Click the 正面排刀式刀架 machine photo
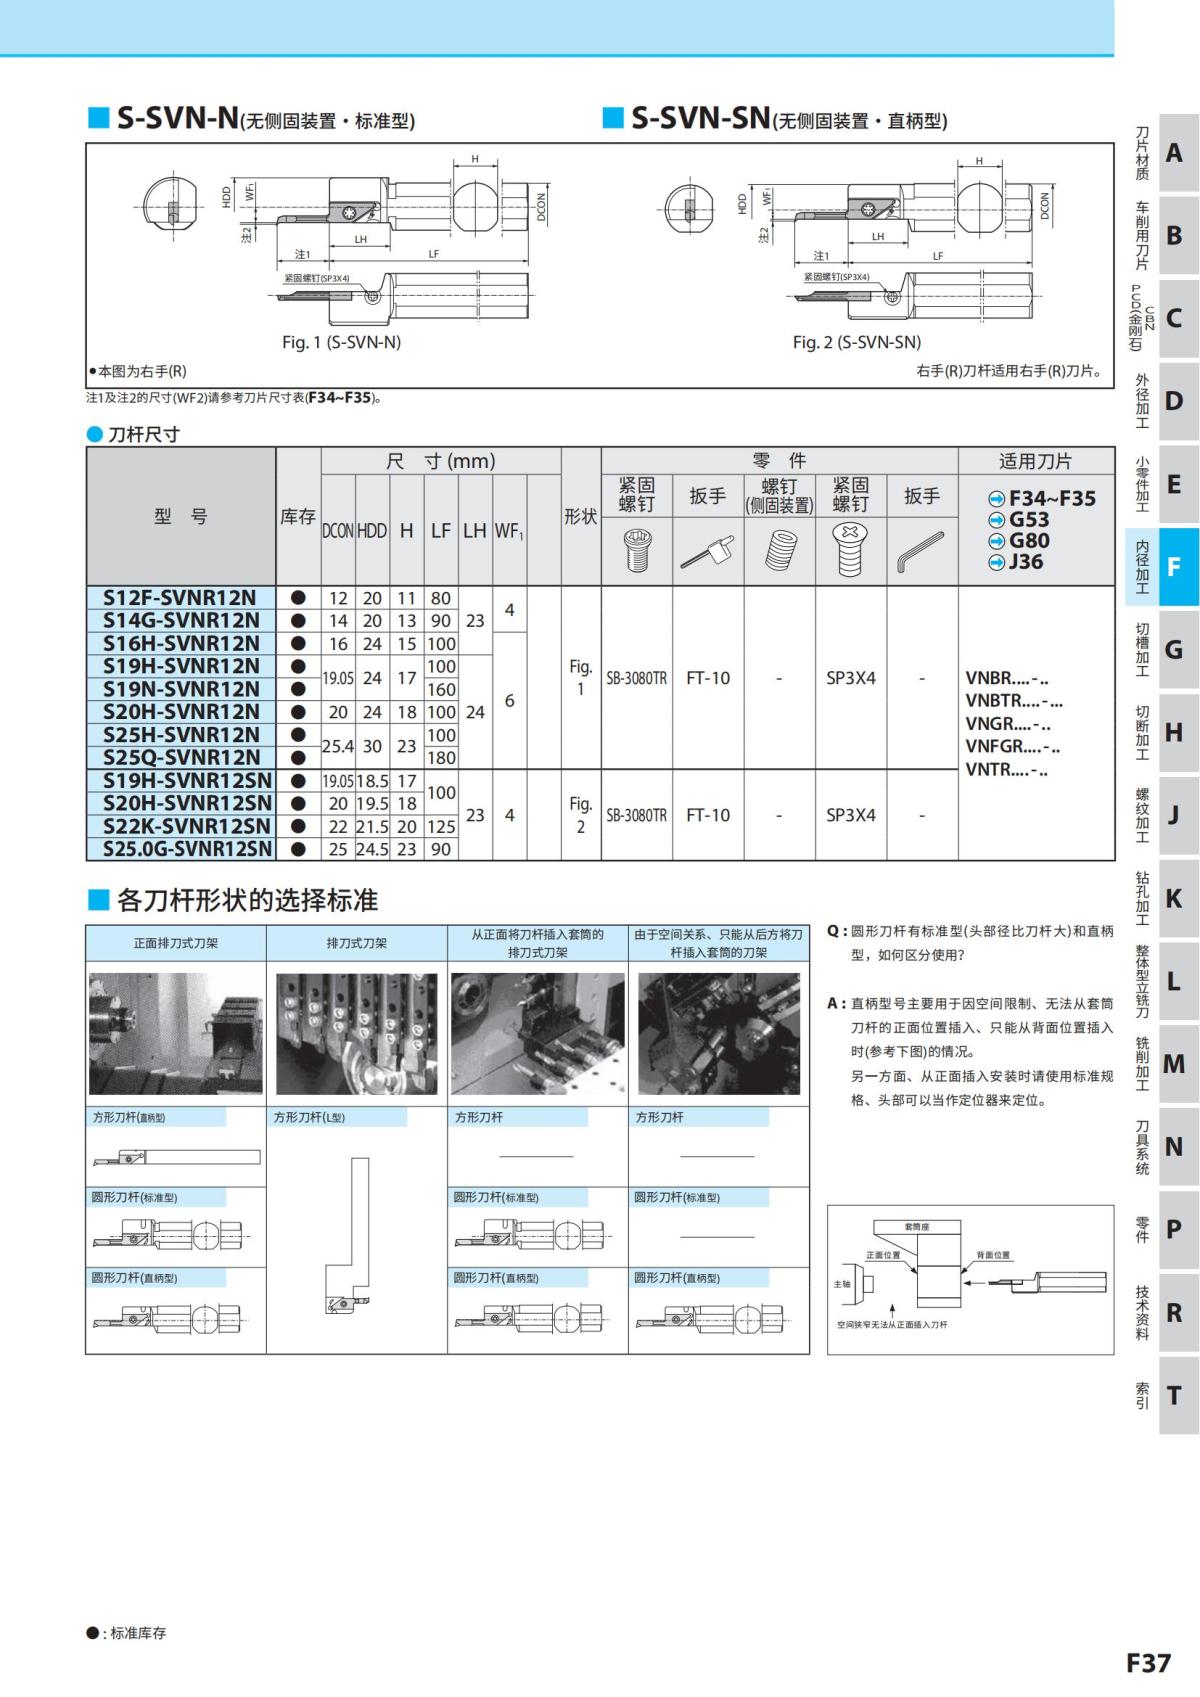 click(x=175, y=1033)
